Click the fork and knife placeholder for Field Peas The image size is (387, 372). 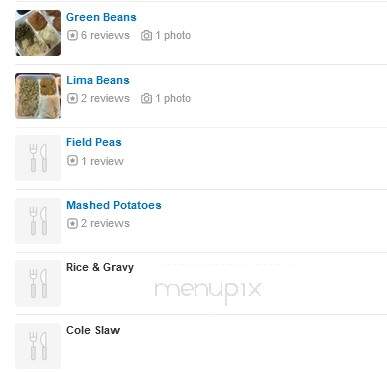[x=38, y=158]
